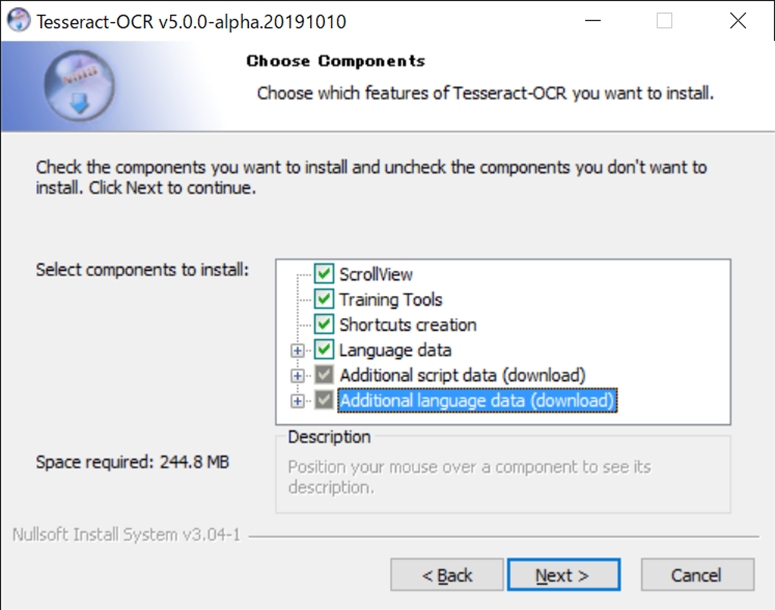Expand Additional language data node
Viewport: 775px width, 610px height.
pos(297,401)
